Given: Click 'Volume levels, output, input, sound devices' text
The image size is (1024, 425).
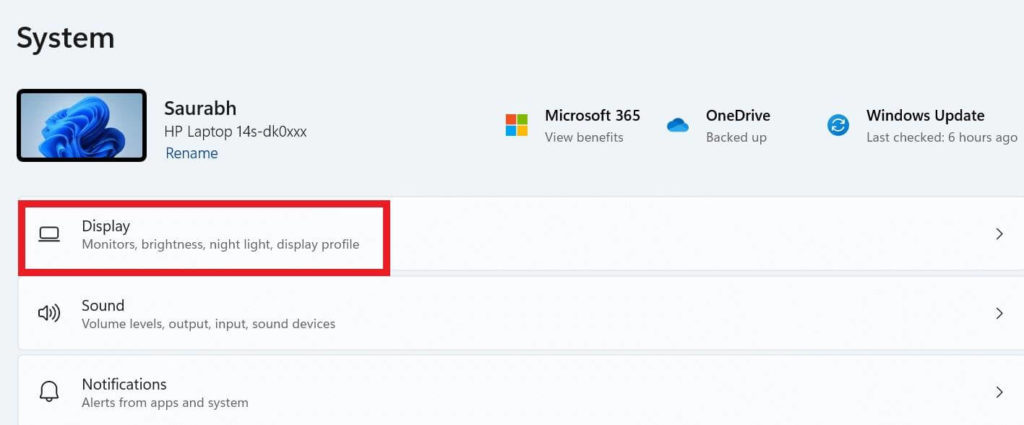Looking at the screenshot, I should [x=208, y=324].
